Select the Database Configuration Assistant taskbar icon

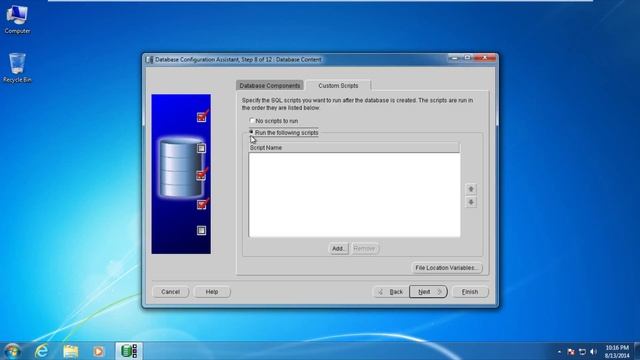(129, 351)
